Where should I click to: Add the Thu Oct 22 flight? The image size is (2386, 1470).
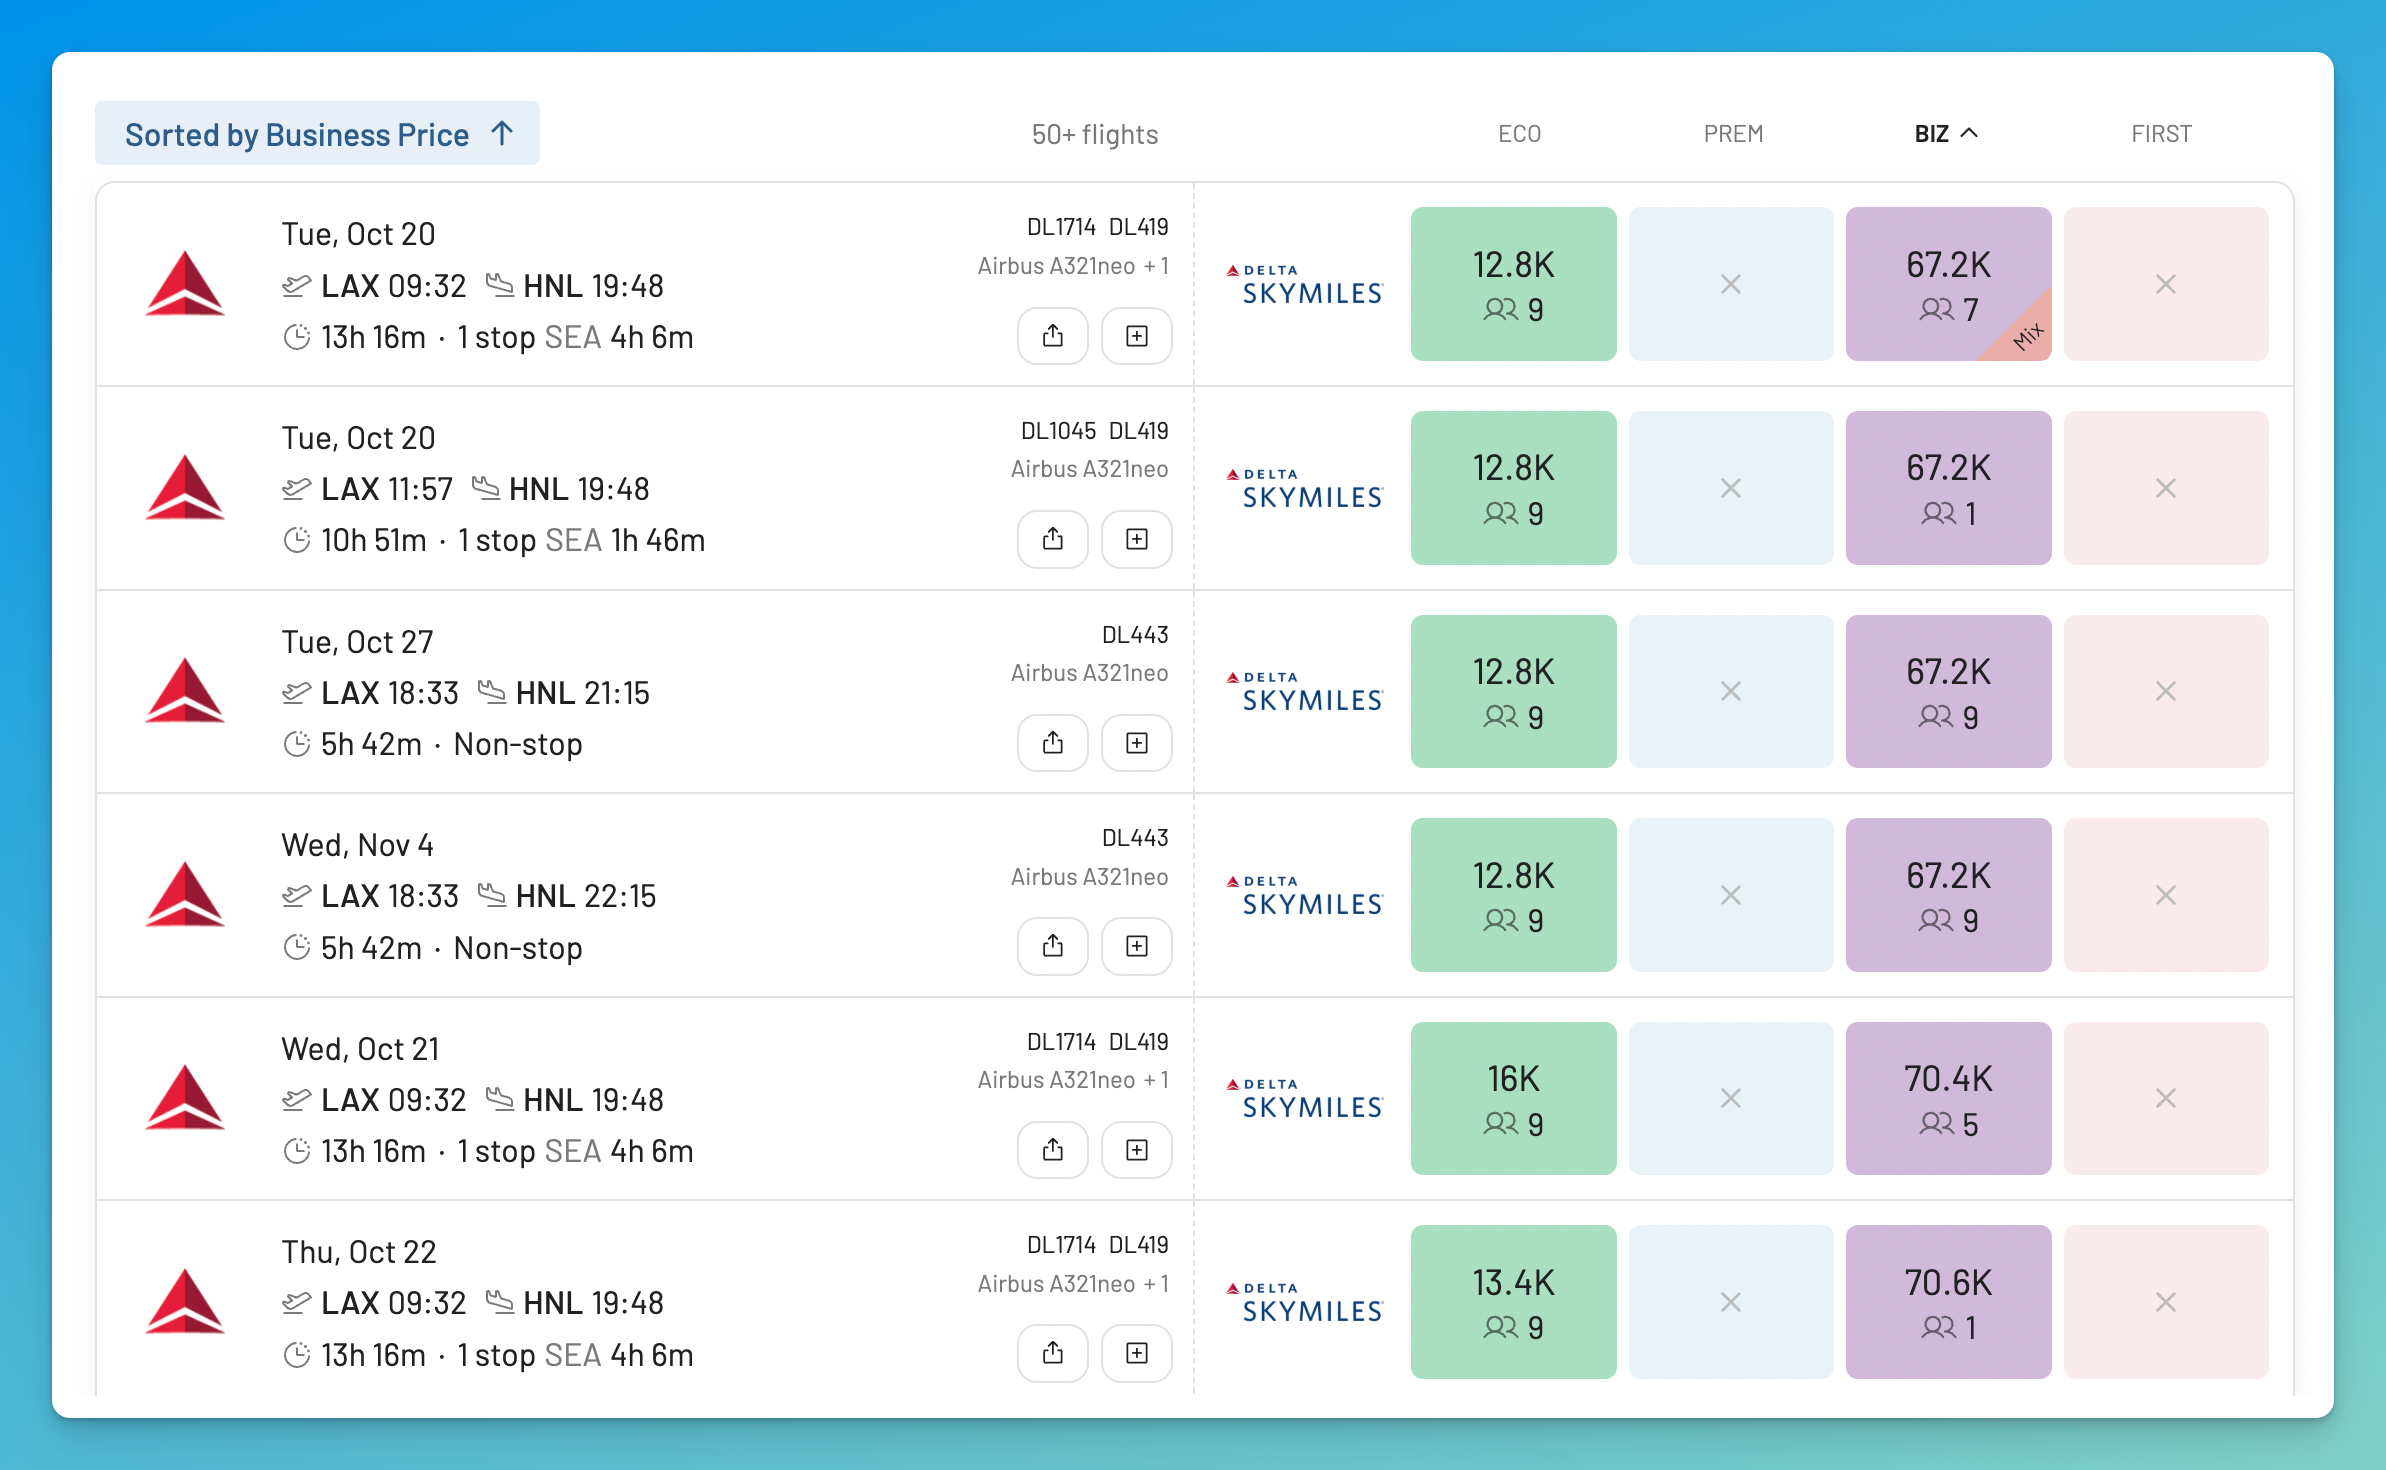[x=1136, y=1353]
